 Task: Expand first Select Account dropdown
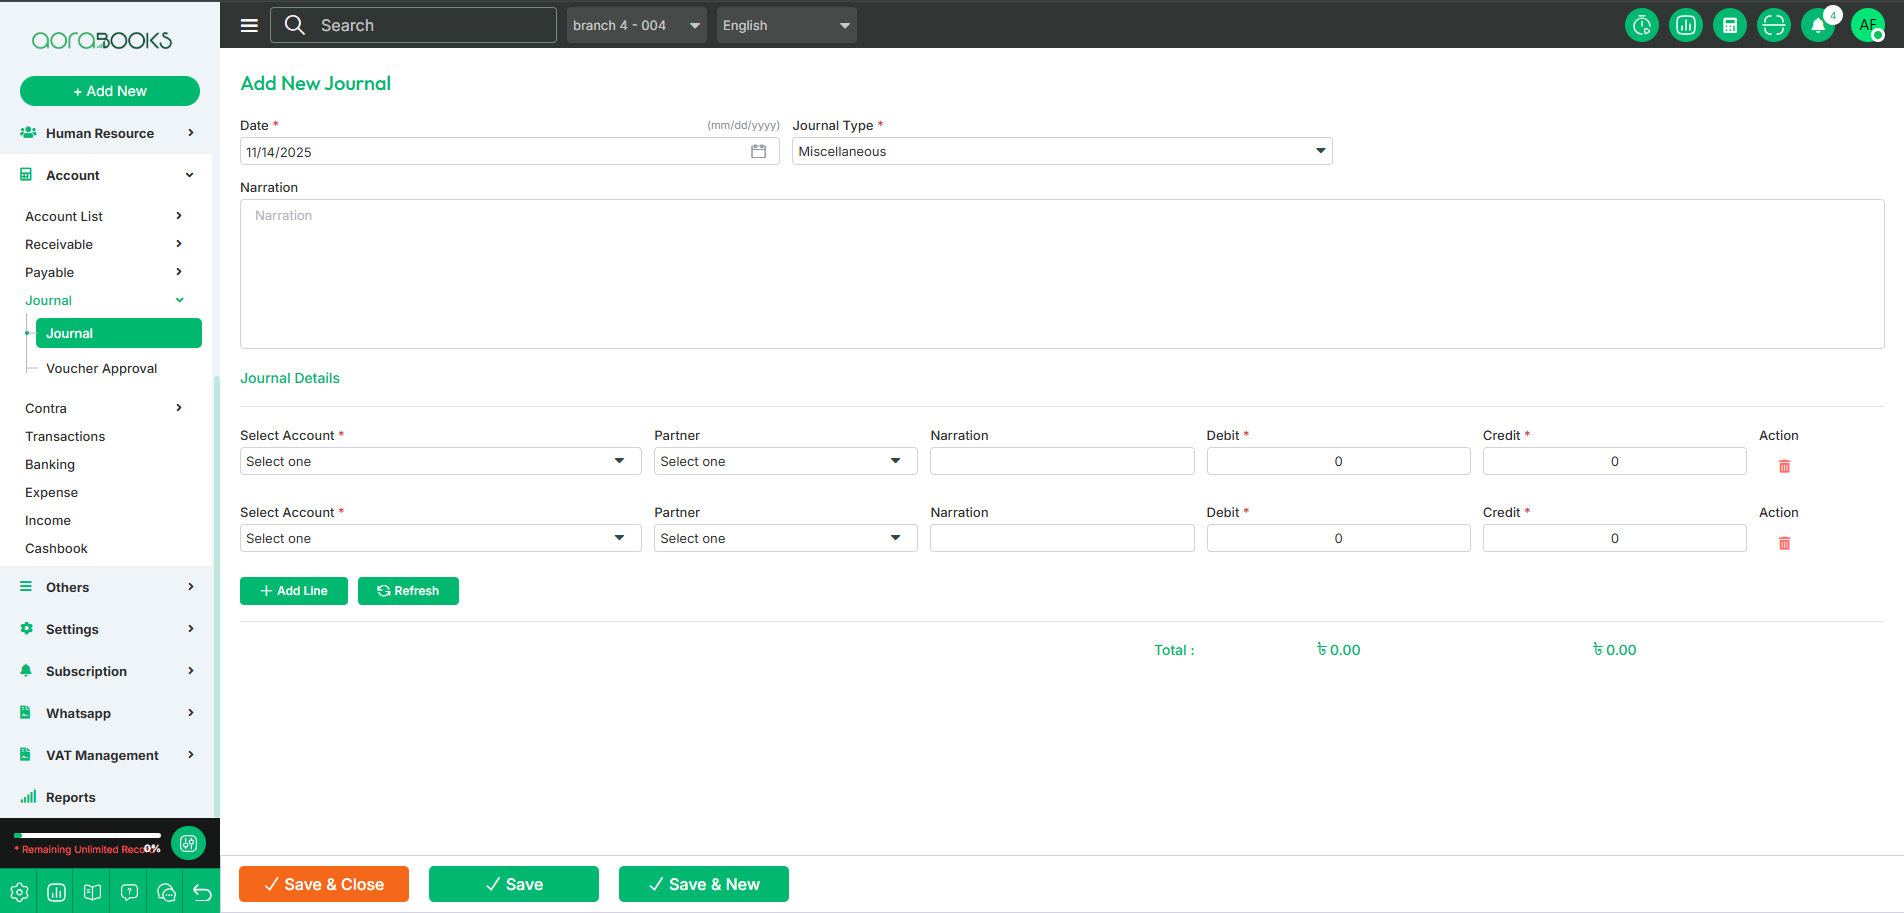440,462
